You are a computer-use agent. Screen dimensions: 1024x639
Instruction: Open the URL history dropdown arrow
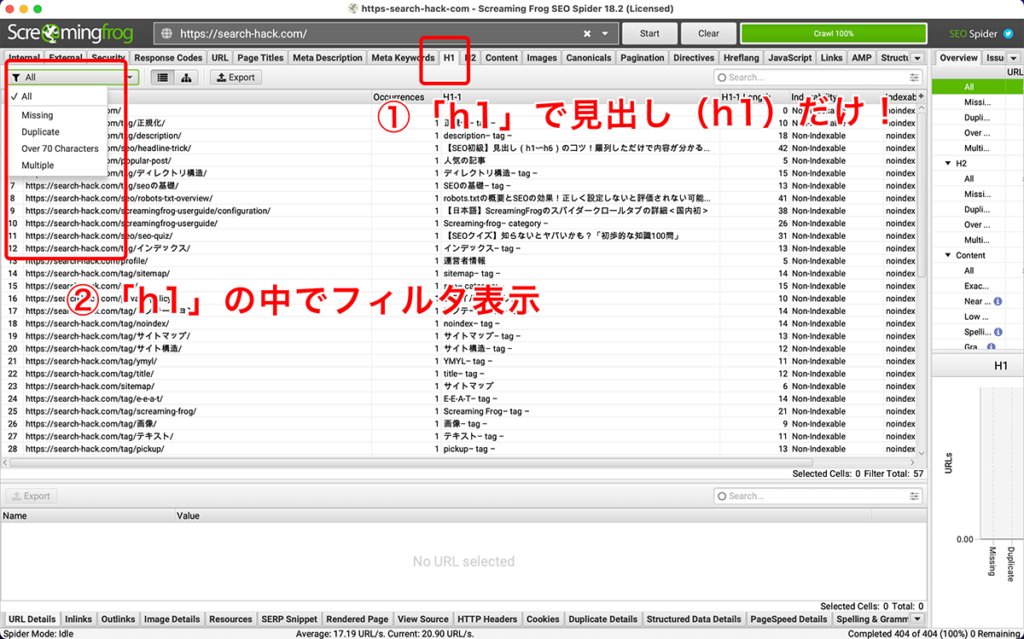point(605,33)
